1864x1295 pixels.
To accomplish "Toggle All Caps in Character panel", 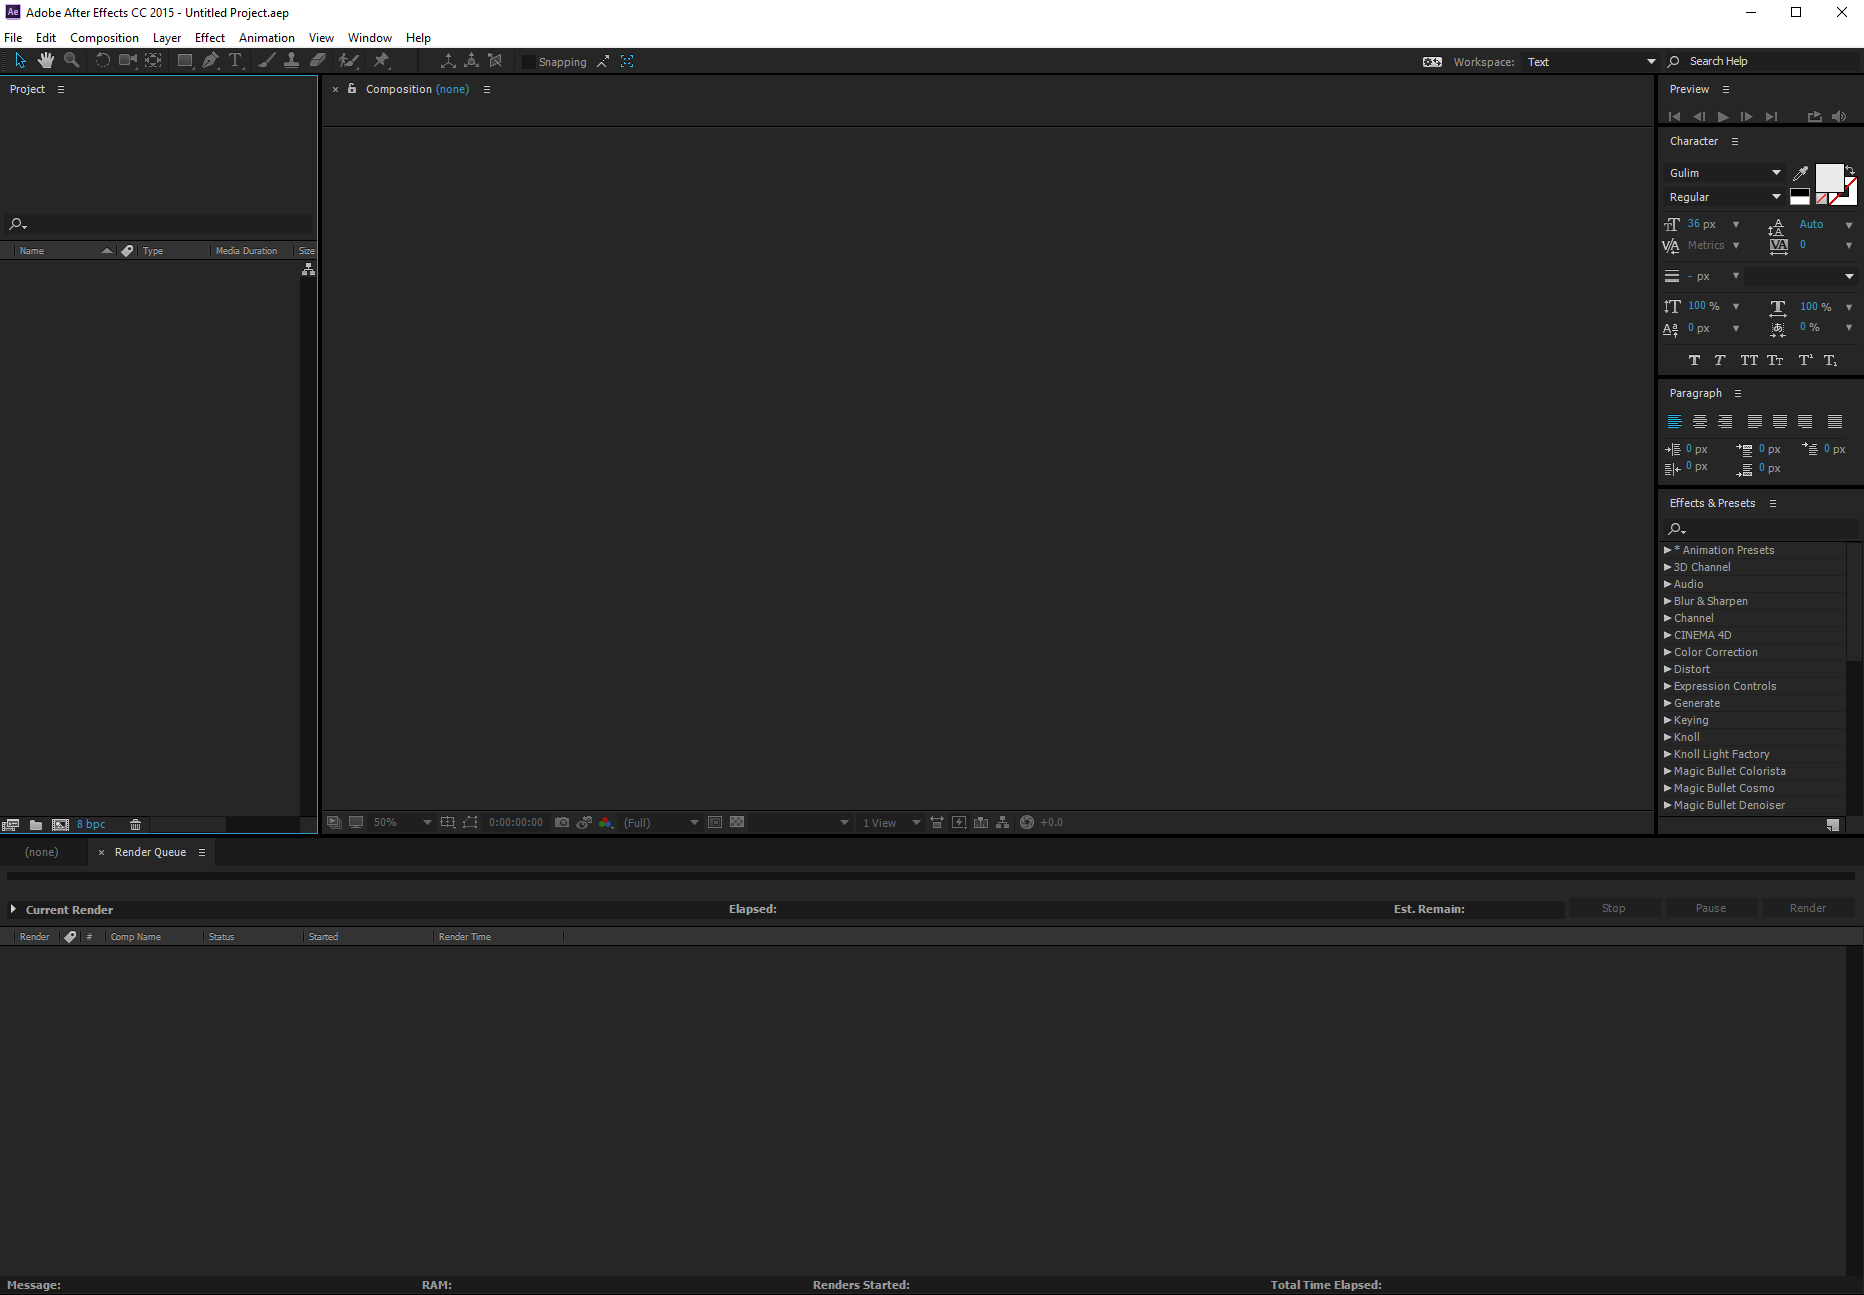I will [x=1749, y=360].
